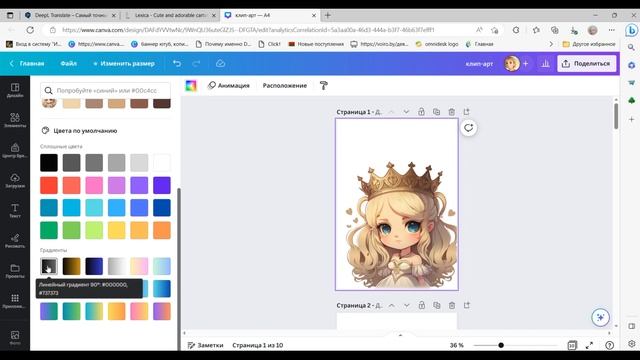This screenshot has height=360, width=640.
Task: Click the paint roller copy style icon
Action: (324, 86)
